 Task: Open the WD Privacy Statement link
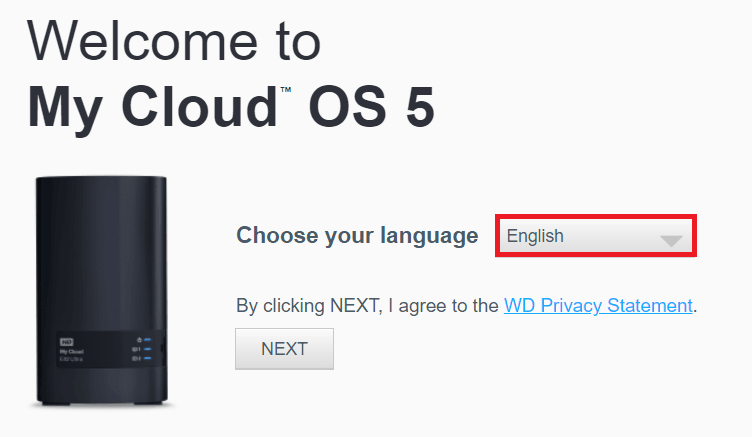(598, 305)
